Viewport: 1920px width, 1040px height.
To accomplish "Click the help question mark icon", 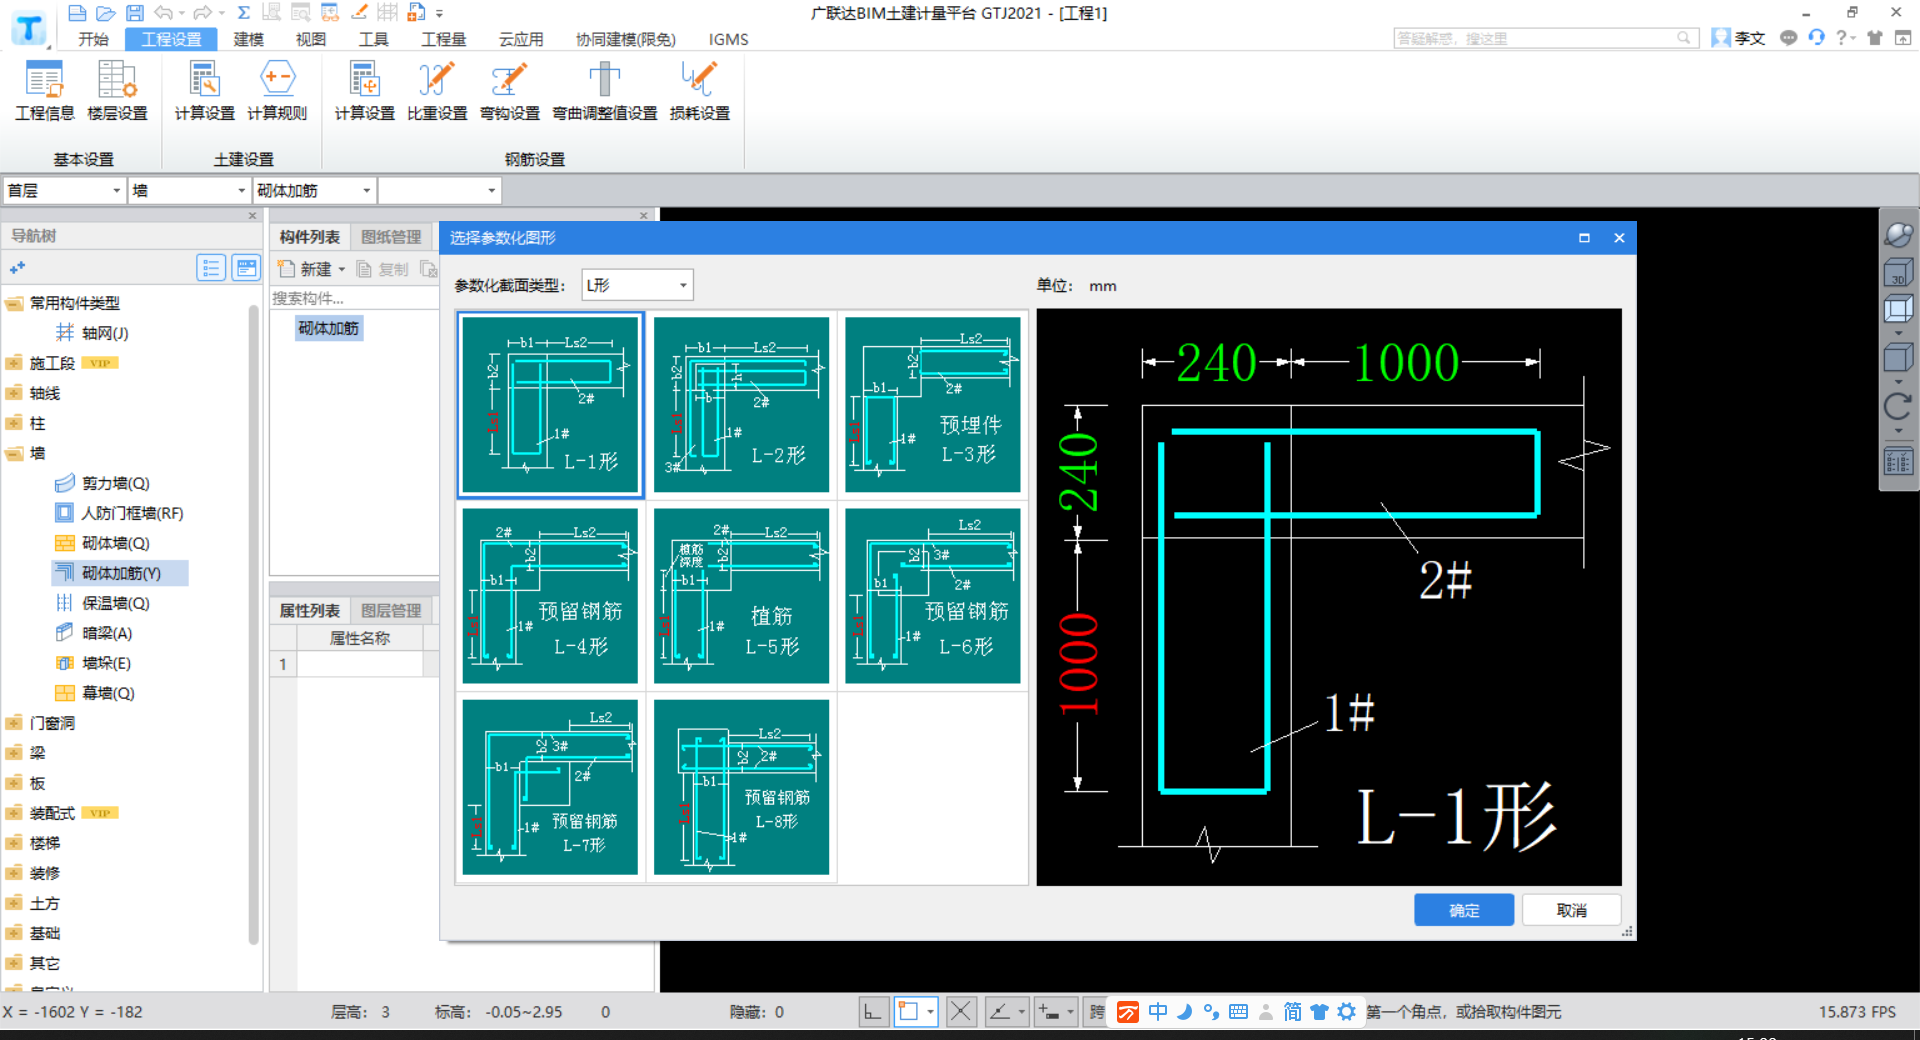I will [x=1841, y=38].
